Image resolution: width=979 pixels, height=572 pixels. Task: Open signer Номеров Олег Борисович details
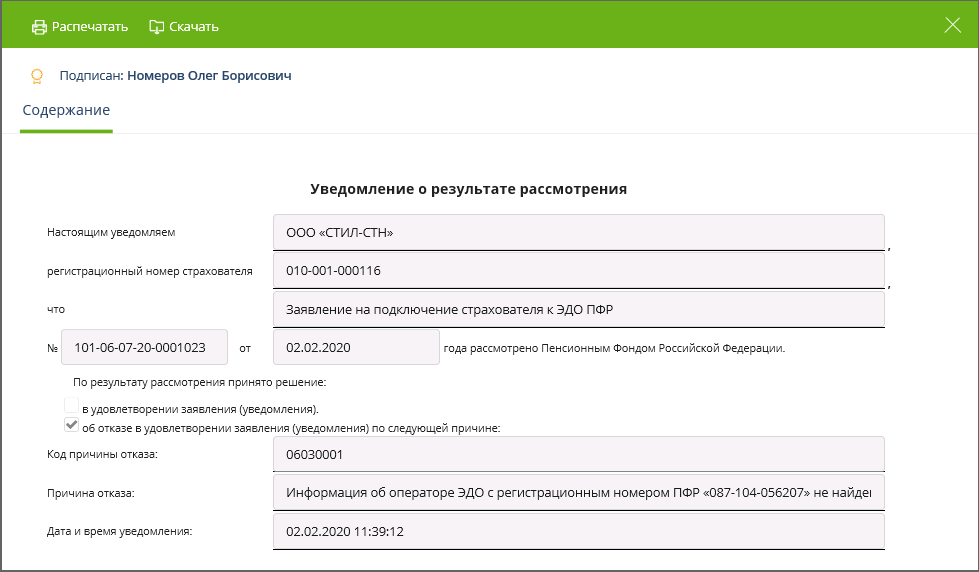[x=209, y=75]
